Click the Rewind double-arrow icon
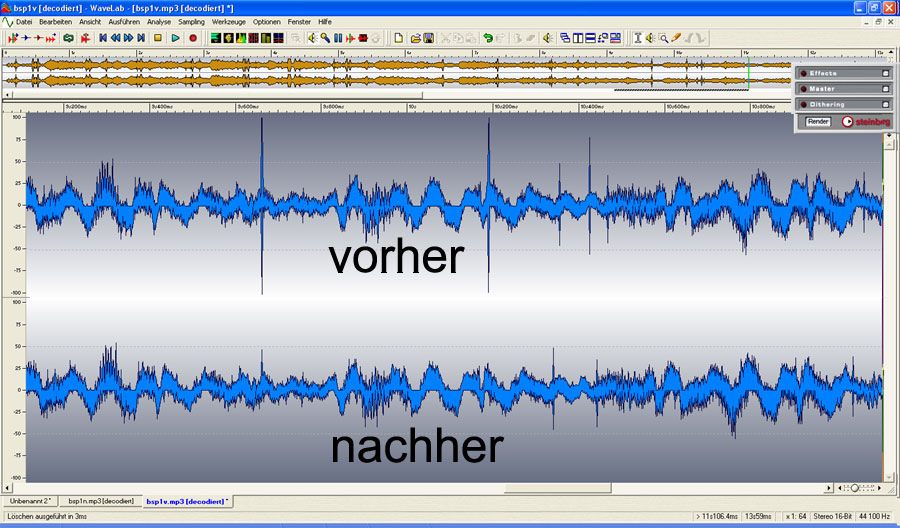The height and width of the screenshot is (528, 900). pyautogui.click(x=115, y=38)
